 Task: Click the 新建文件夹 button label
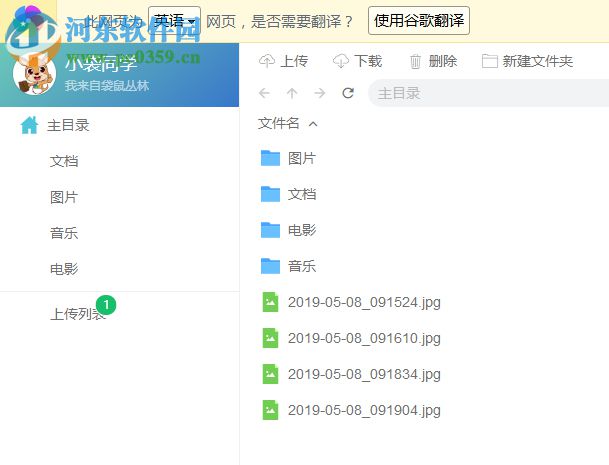pos(538,61)
